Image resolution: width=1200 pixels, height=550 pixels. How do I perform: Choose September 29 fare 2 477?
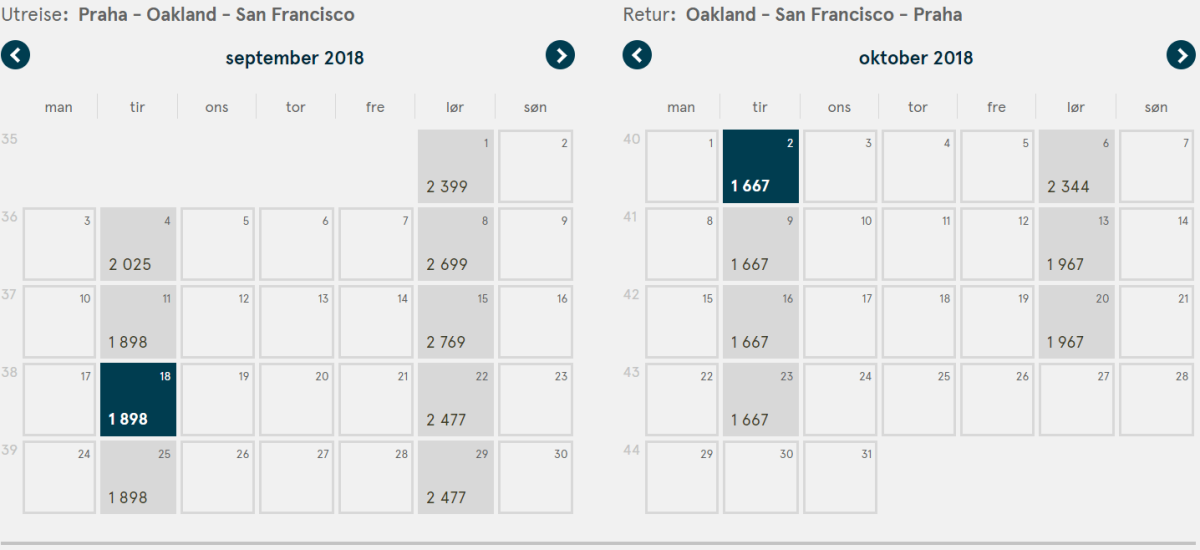(x=455, y=478)
